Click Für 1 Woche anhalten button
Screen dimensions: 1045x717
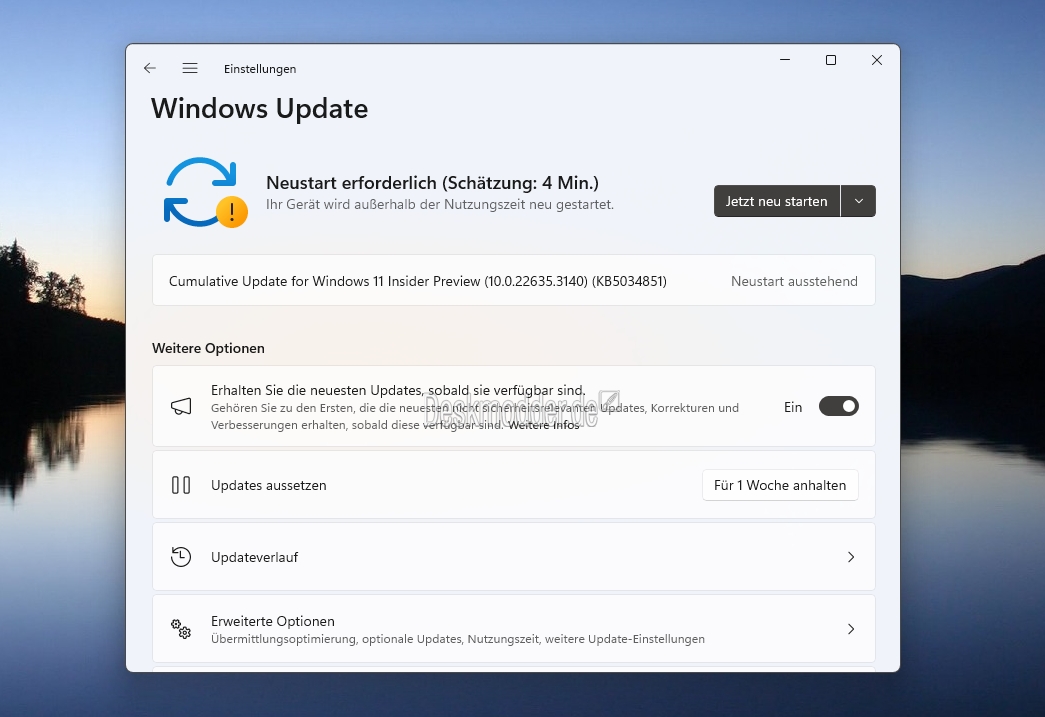coord(780,485)
